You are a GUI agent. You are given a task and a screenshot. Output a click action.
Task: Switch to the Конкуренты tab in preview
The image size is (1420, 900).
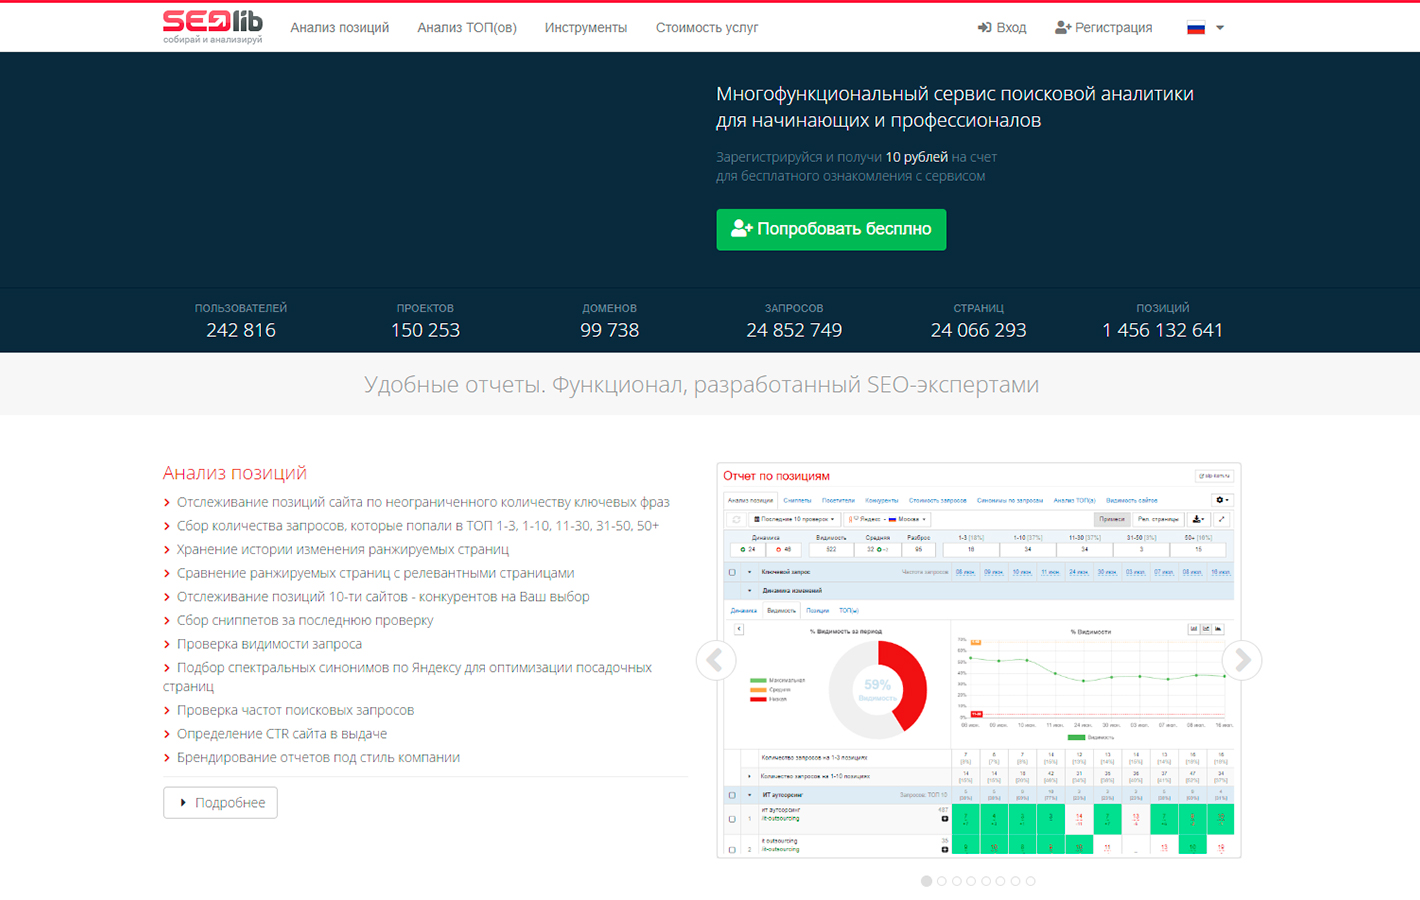click(x=882, y=500)
